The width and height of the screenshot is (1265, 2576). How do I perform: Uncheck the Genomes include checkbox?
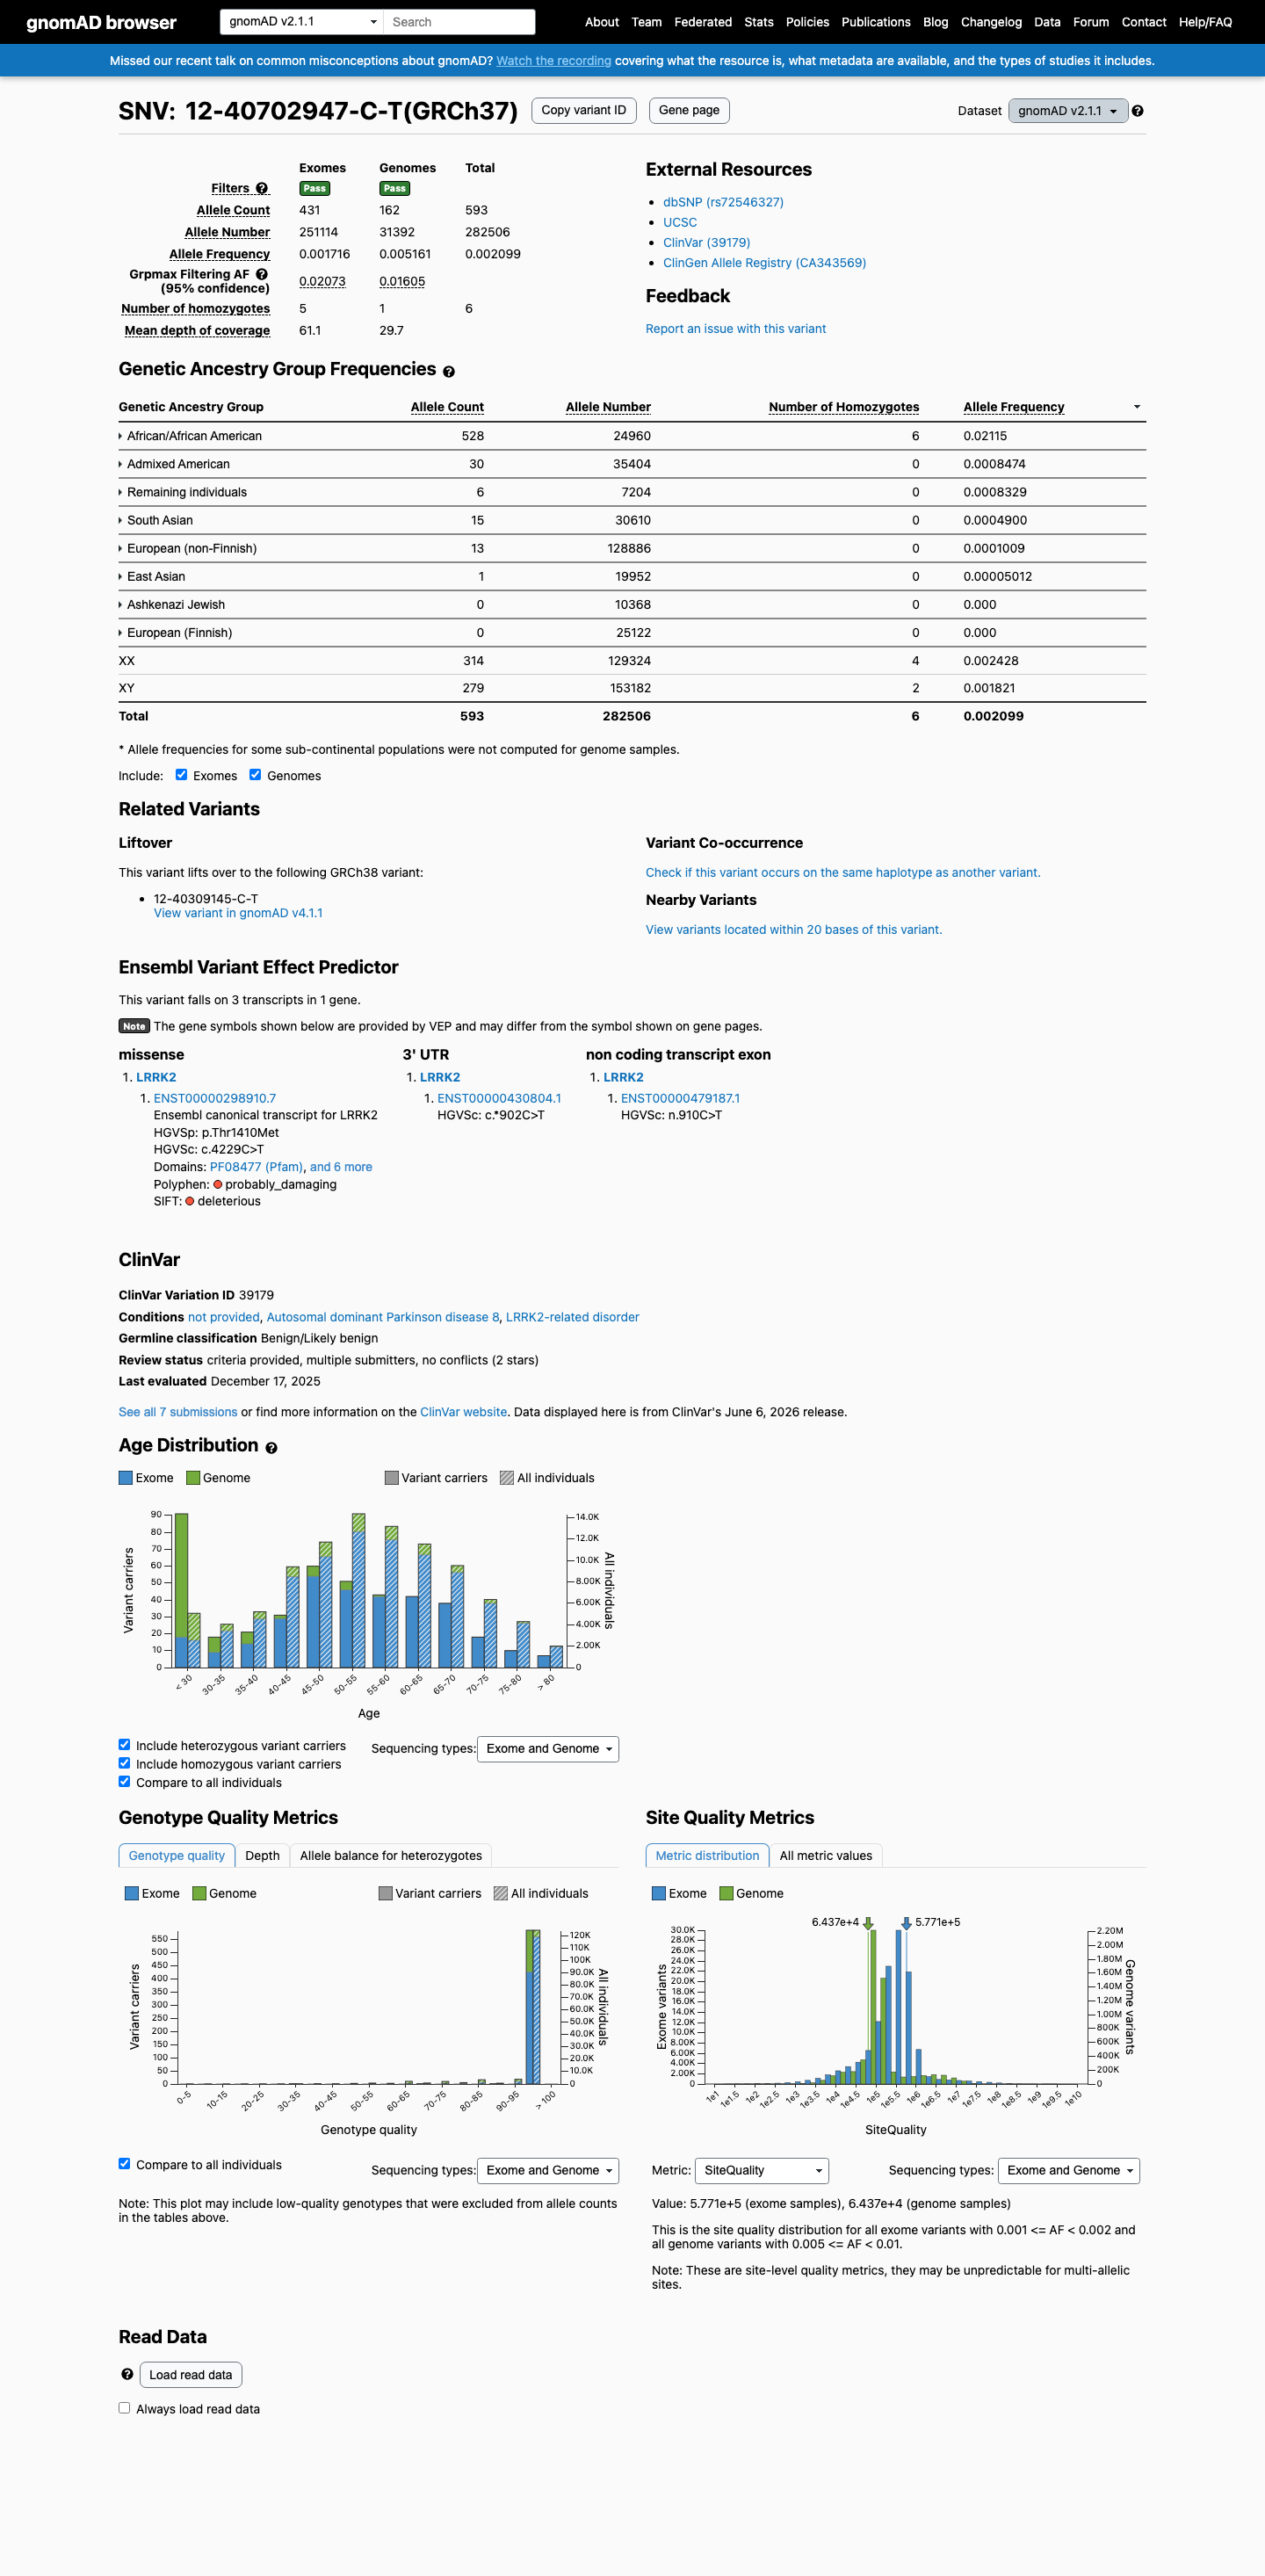255,775
